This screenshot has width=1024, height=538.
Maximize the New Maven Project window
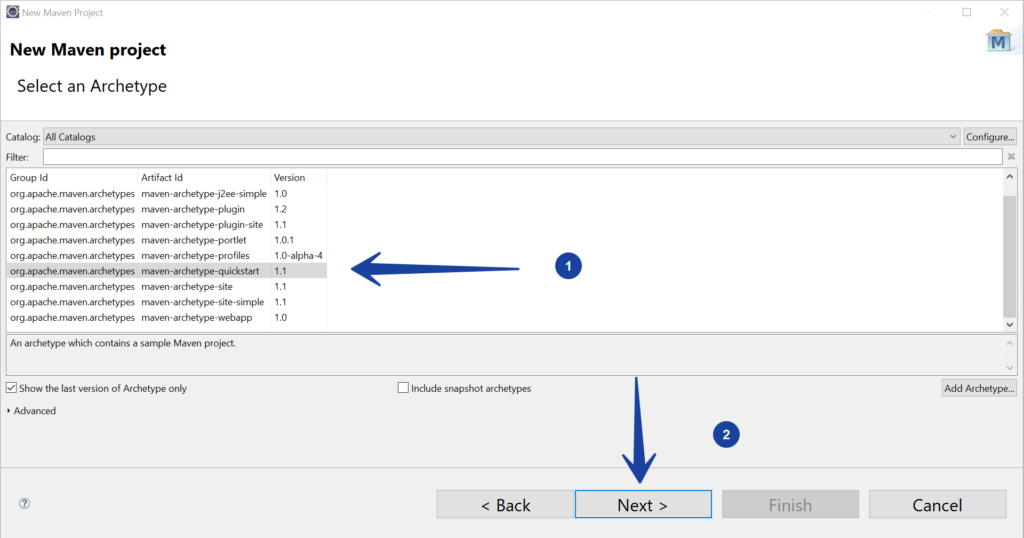tap(967, 12)
